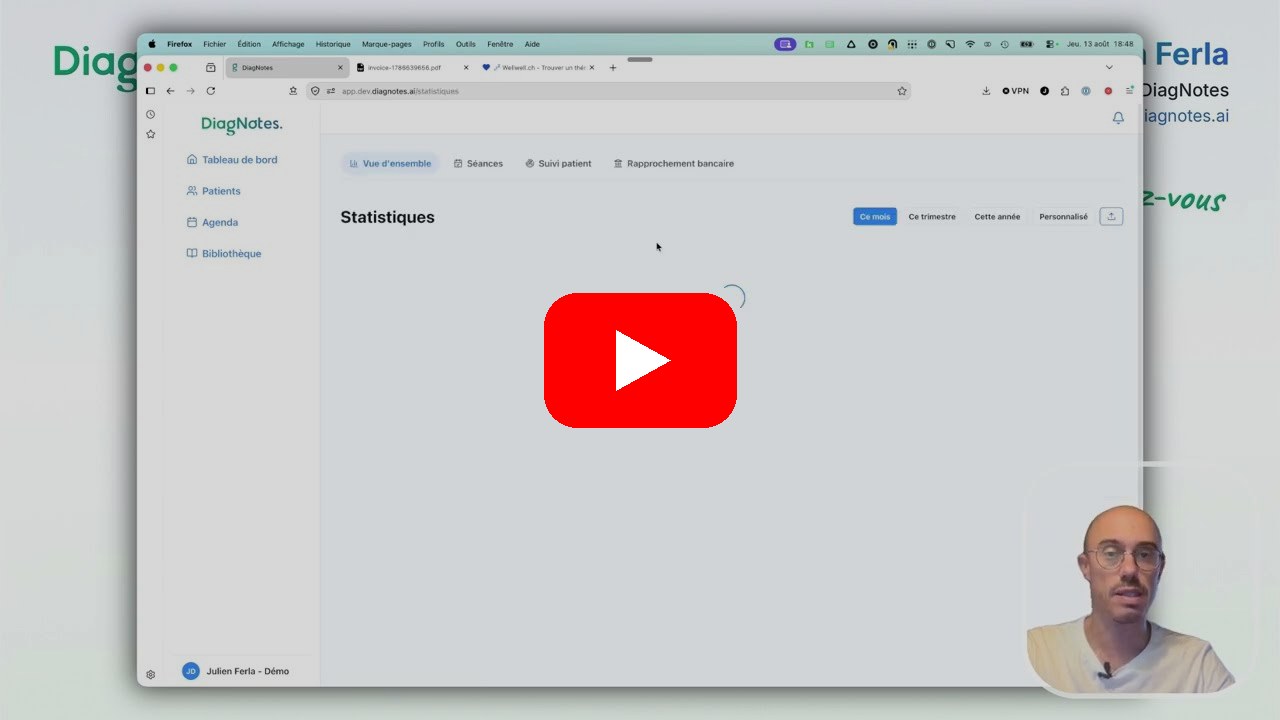Image resolution: width=1280 pixels, height=720 pixels.
Task: Open the Profils menu
Action: click(x=433, y=44)
